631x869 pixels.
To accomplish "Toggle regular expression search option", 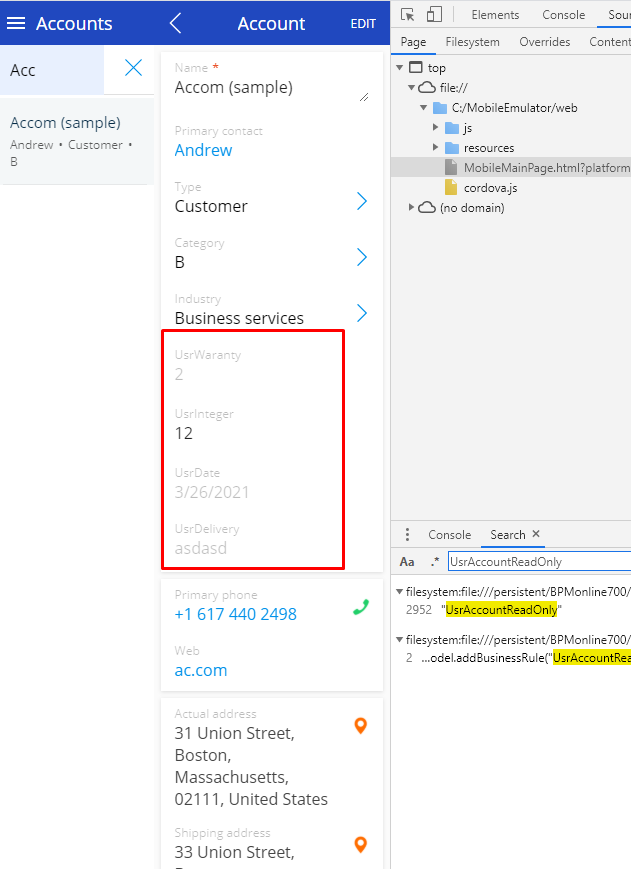I will [x=435, y=561].
